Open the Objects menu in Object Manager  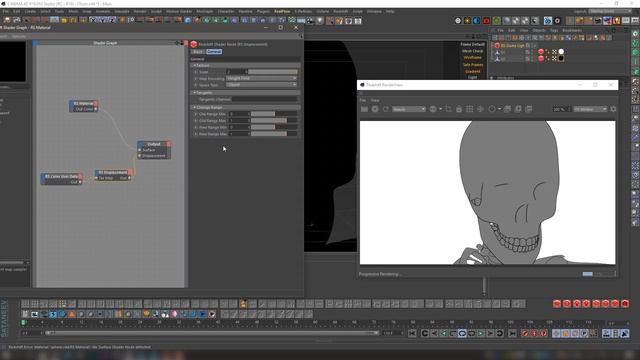pyautogui.click(x=539, y=31)
